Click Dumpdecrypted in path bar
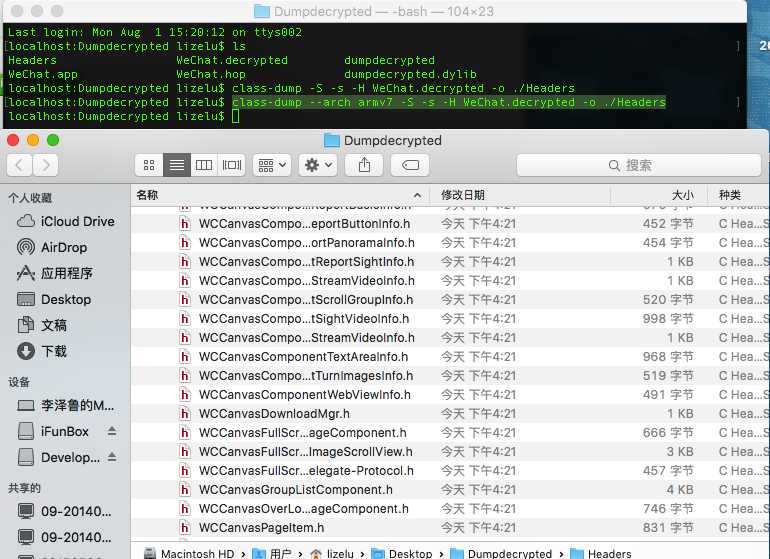This screenshot has height=559, width=770. [501, 554]
